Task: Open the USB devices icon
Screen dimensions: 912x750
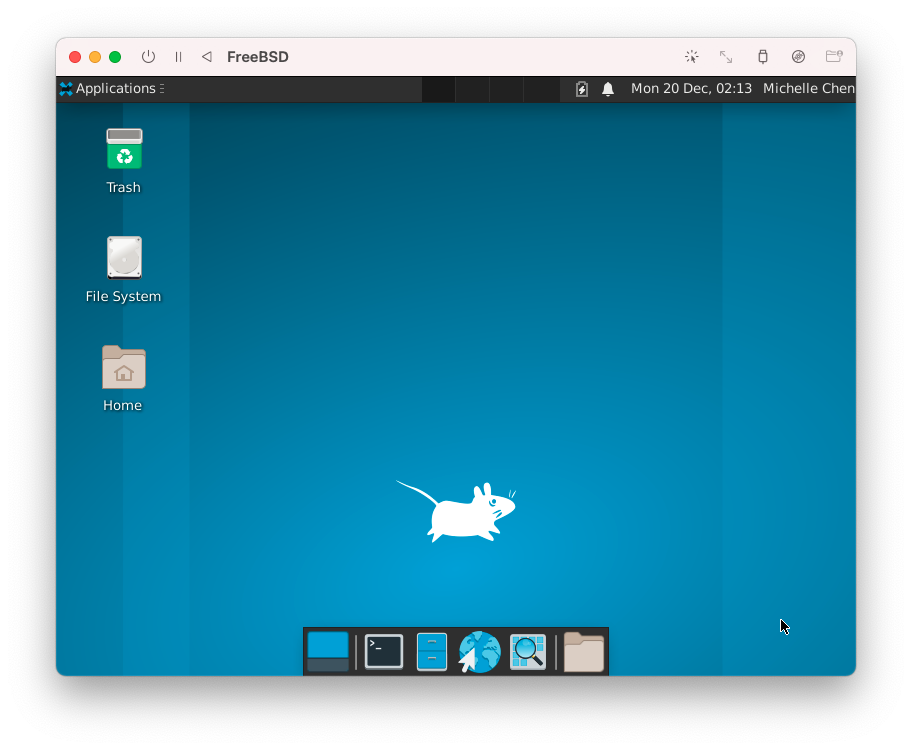Action: [763, 56]
